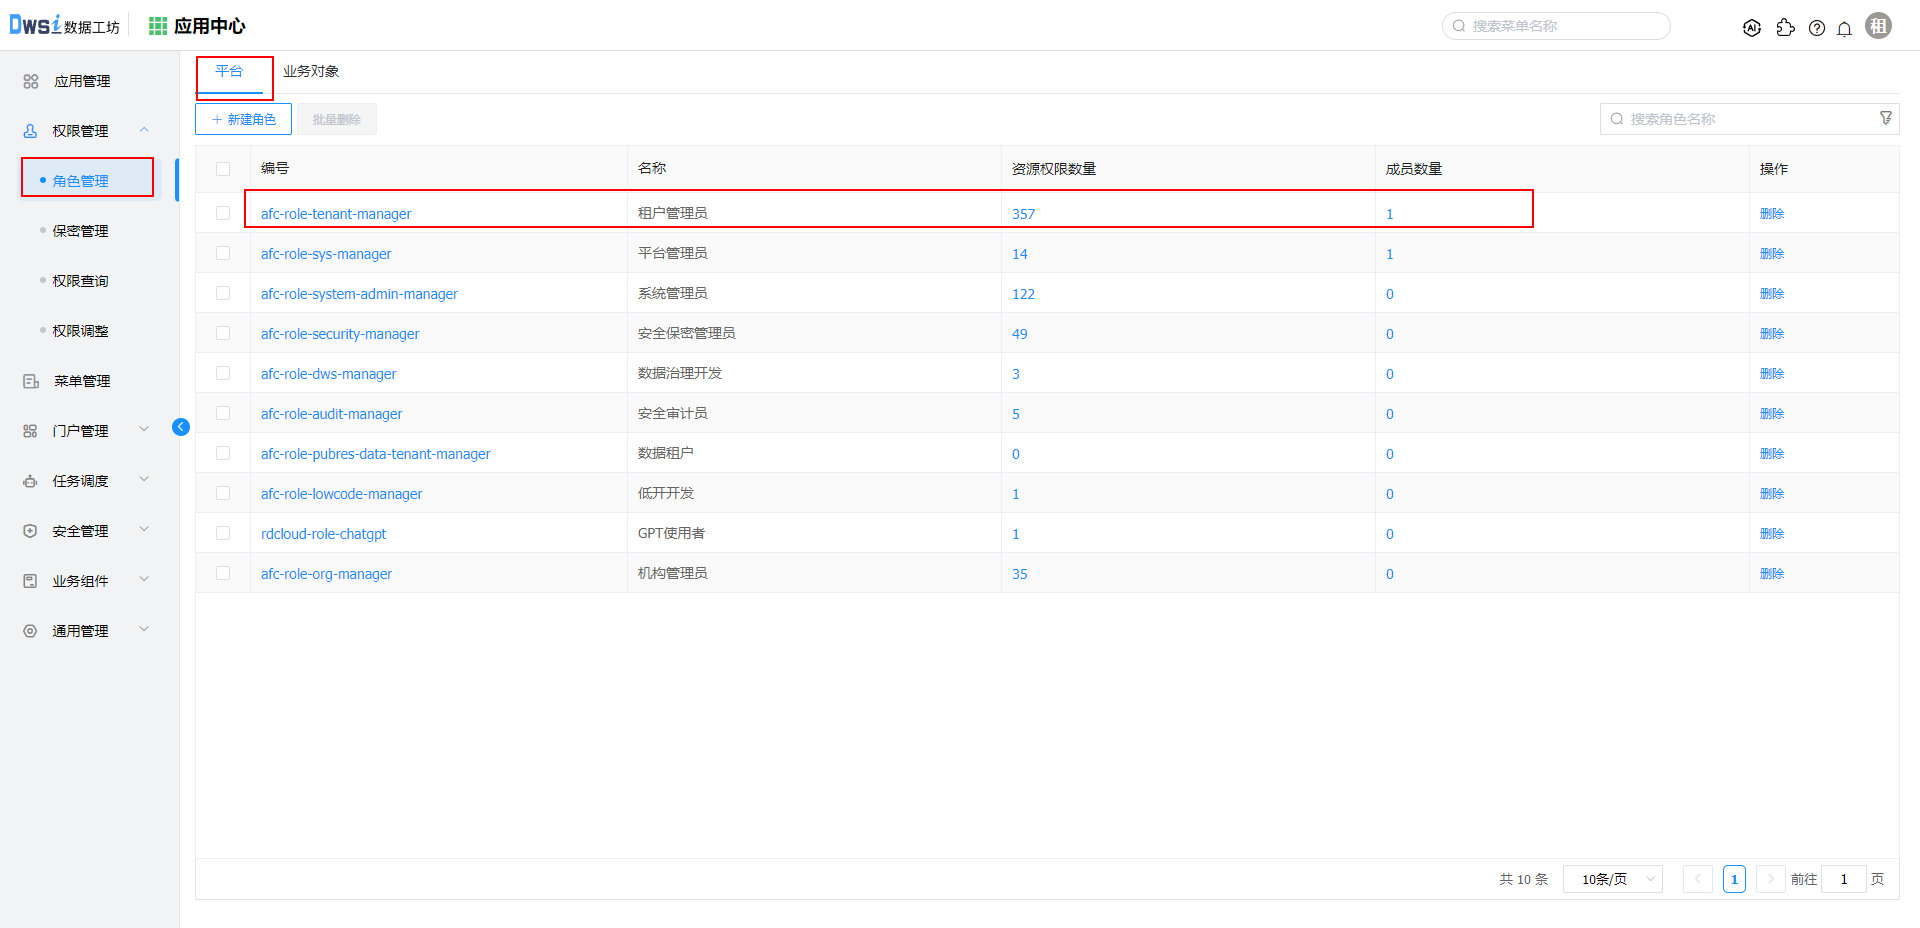Open notifications bell icon
Screen dimensions: 1920x928
1844,28
